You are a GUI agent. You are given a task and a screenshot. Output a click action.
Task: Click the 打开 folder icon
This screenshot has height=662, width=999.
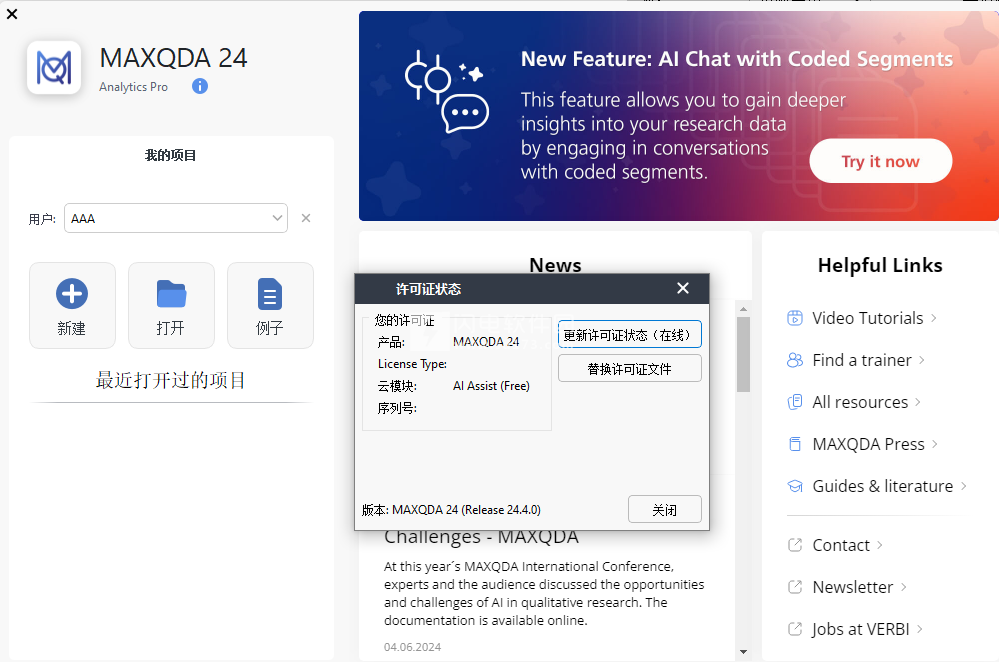(171, 294)
